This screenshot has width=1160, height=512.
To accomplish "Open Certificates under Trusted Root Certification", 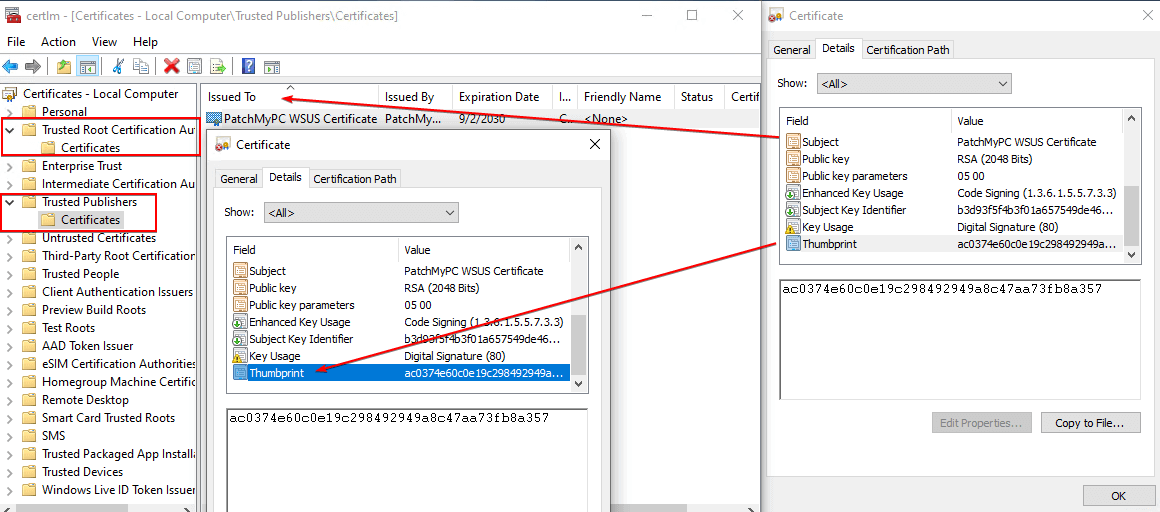I will [90, 148].
